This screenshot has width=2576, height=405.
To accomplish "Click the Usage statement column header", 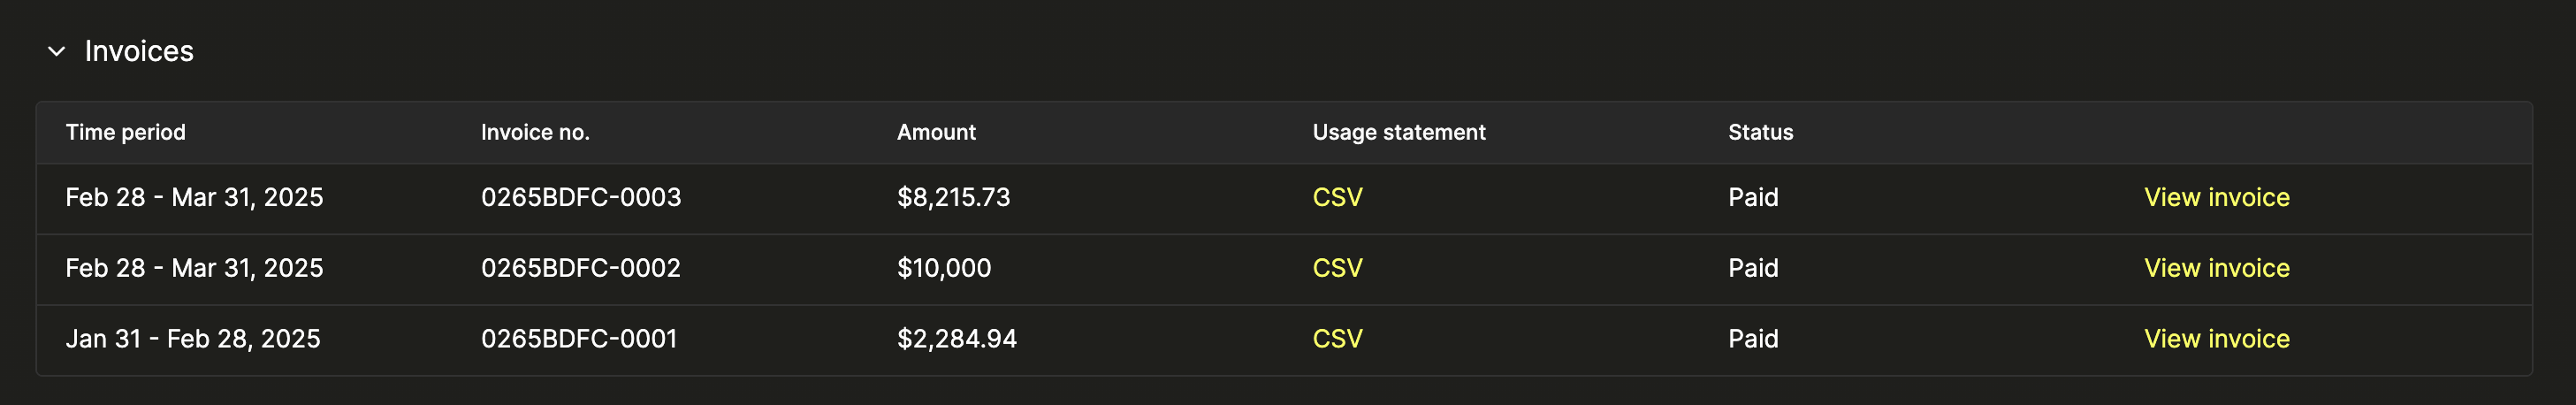I will coord(1398,132).
